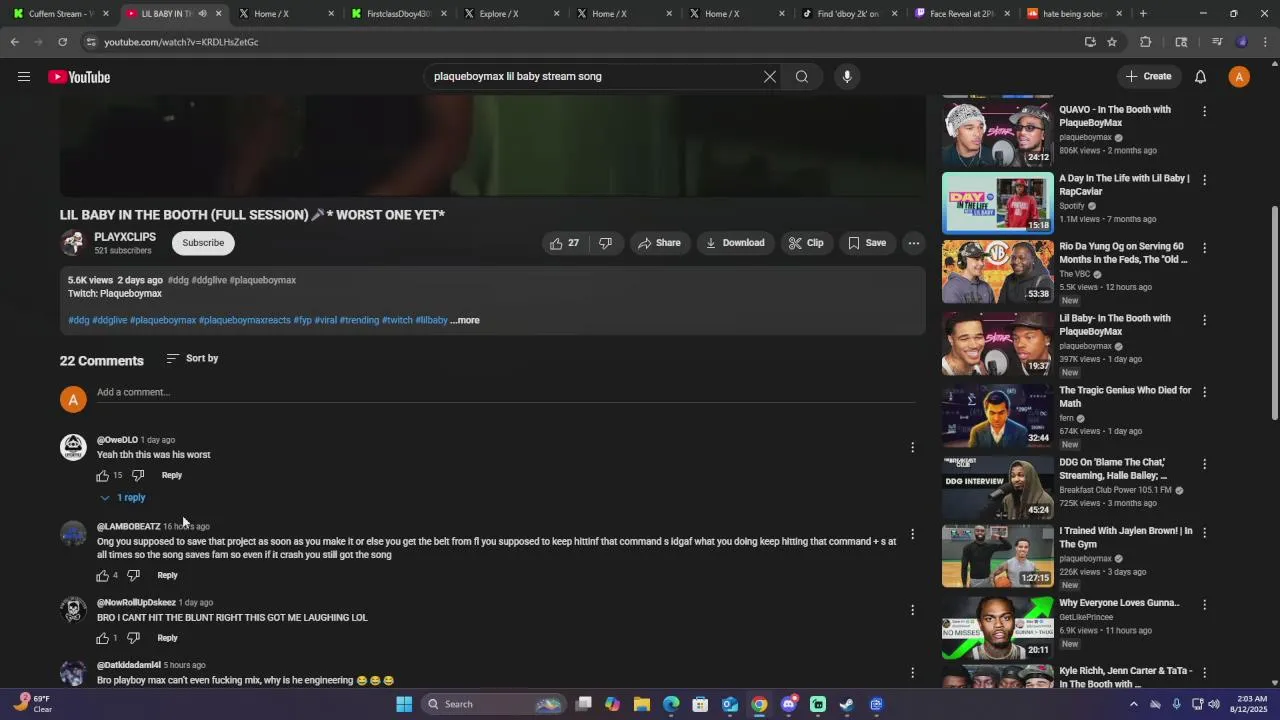Create a clip of the video
Viewport: 1280px width, 720px height.
pyautogui.click(x=806, y=243)
